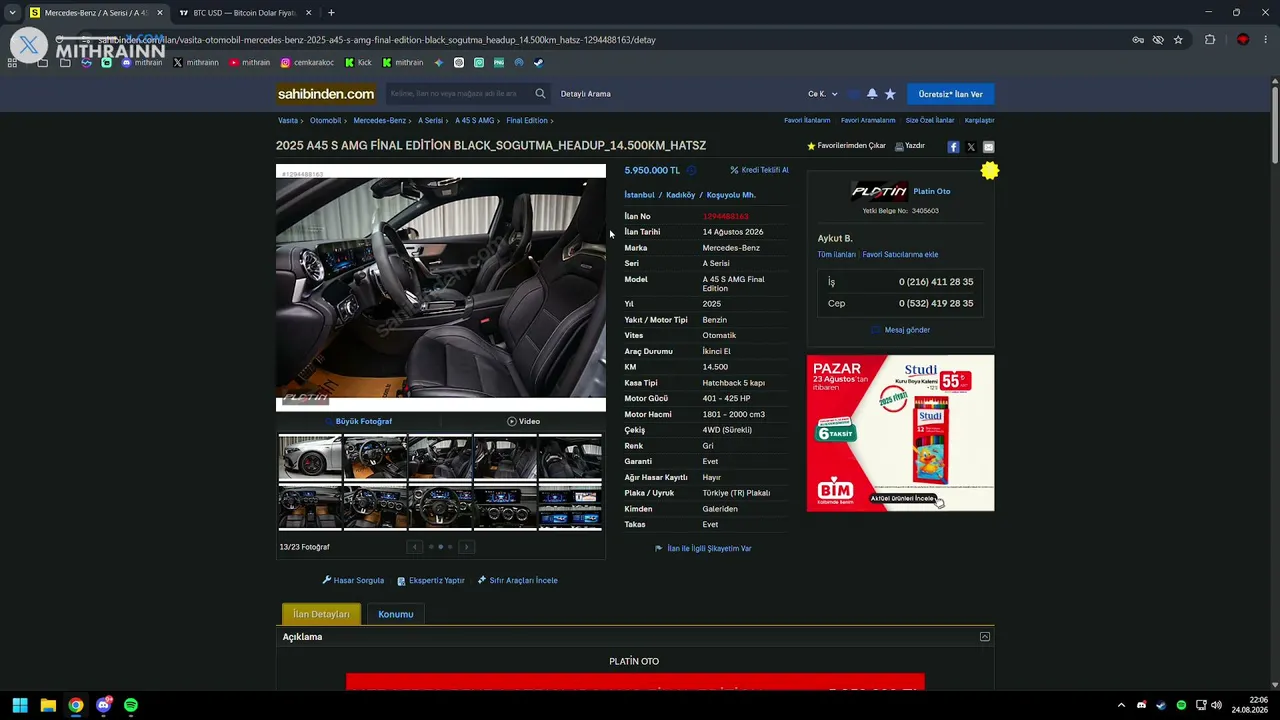This screenshot has height=720, width=1280.
Task: Open Büyük Fotoğraf view
Action: point(358,421)
